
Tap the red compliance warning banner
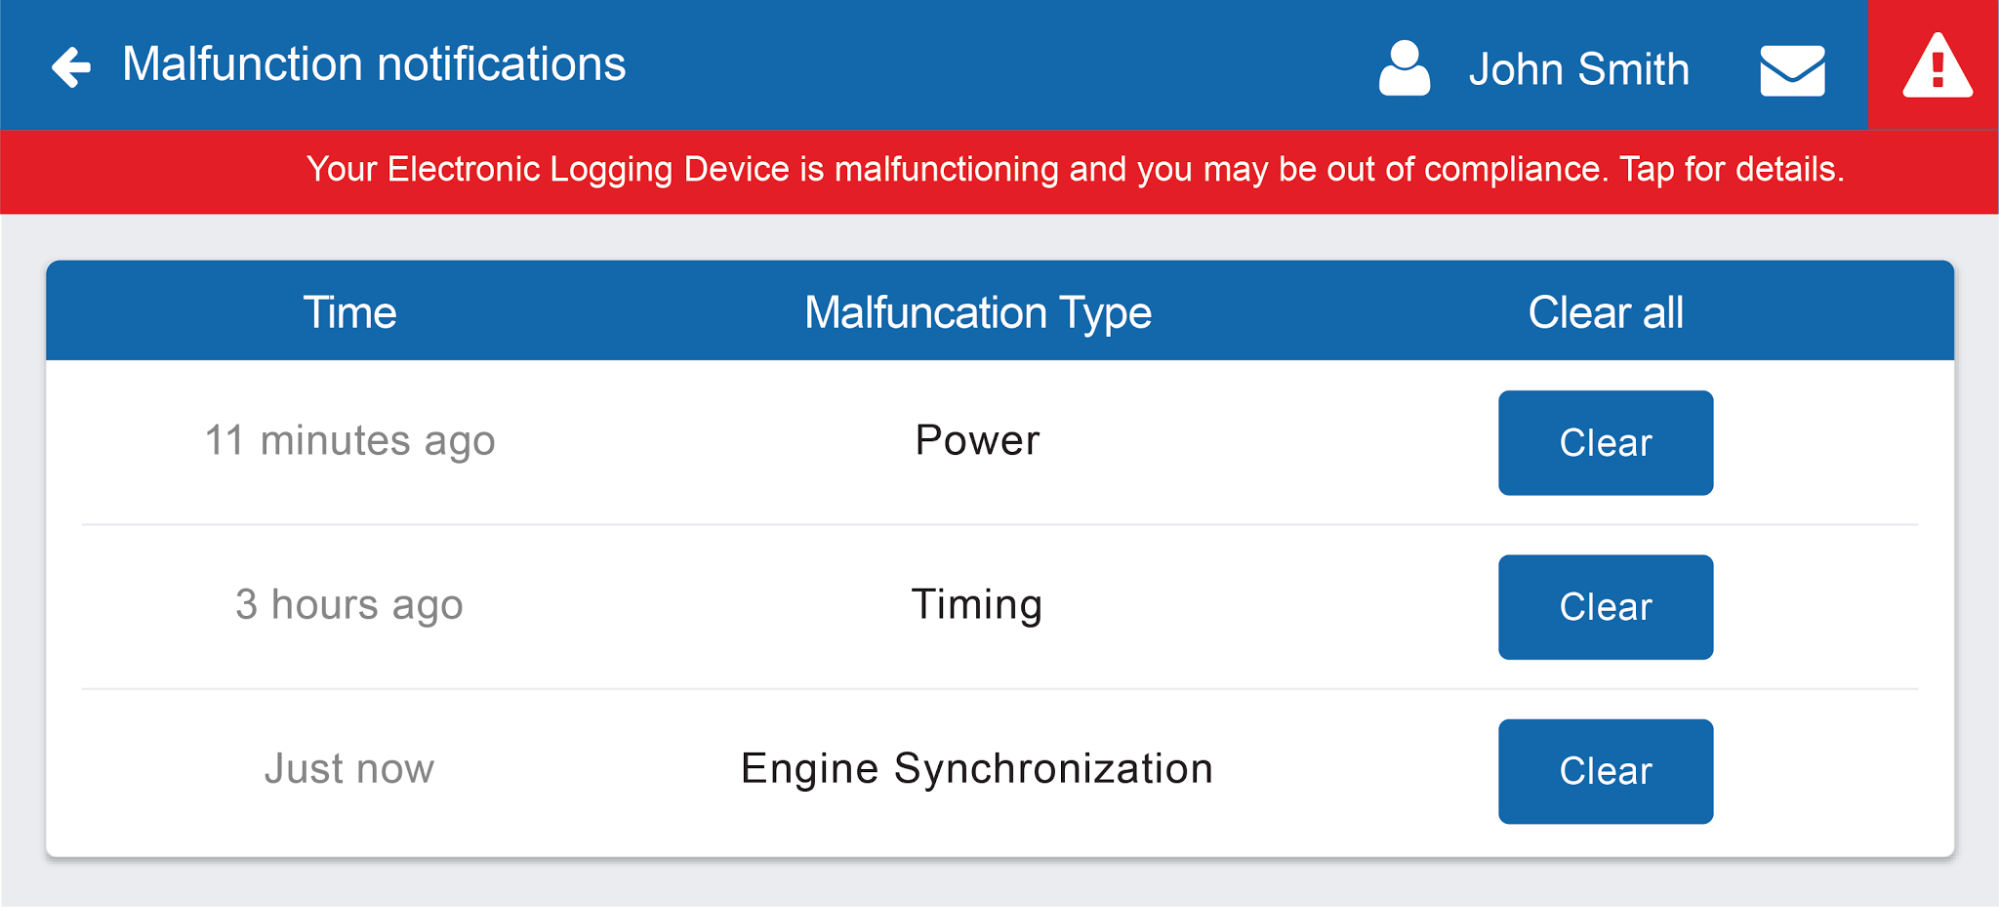click(999, 172)
